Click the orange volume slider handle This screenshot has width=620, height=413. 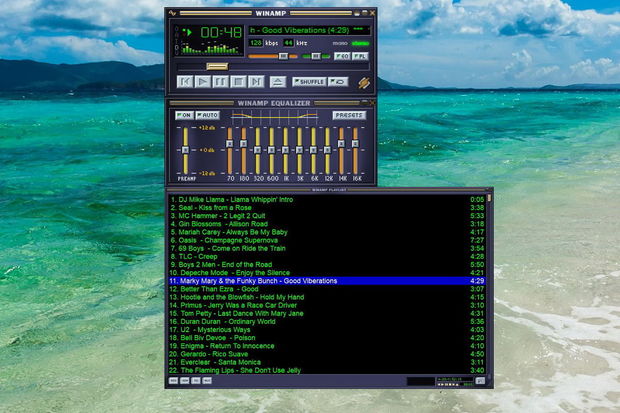click(283, 56)
